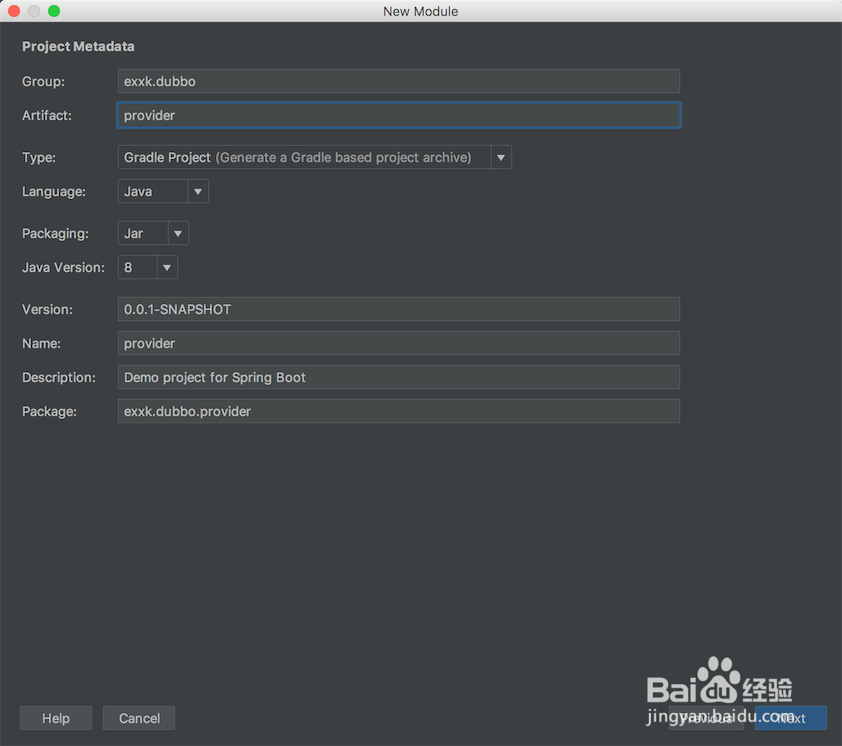Viewport: 842px width, 746px height.
Task: Click the Packaging: label
Action: pos(55,233)
